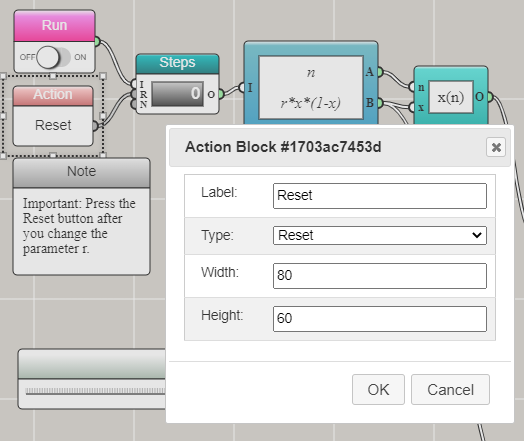Click the Reset action button block
This screenshot has height=441, width=524.
[53, 125]
